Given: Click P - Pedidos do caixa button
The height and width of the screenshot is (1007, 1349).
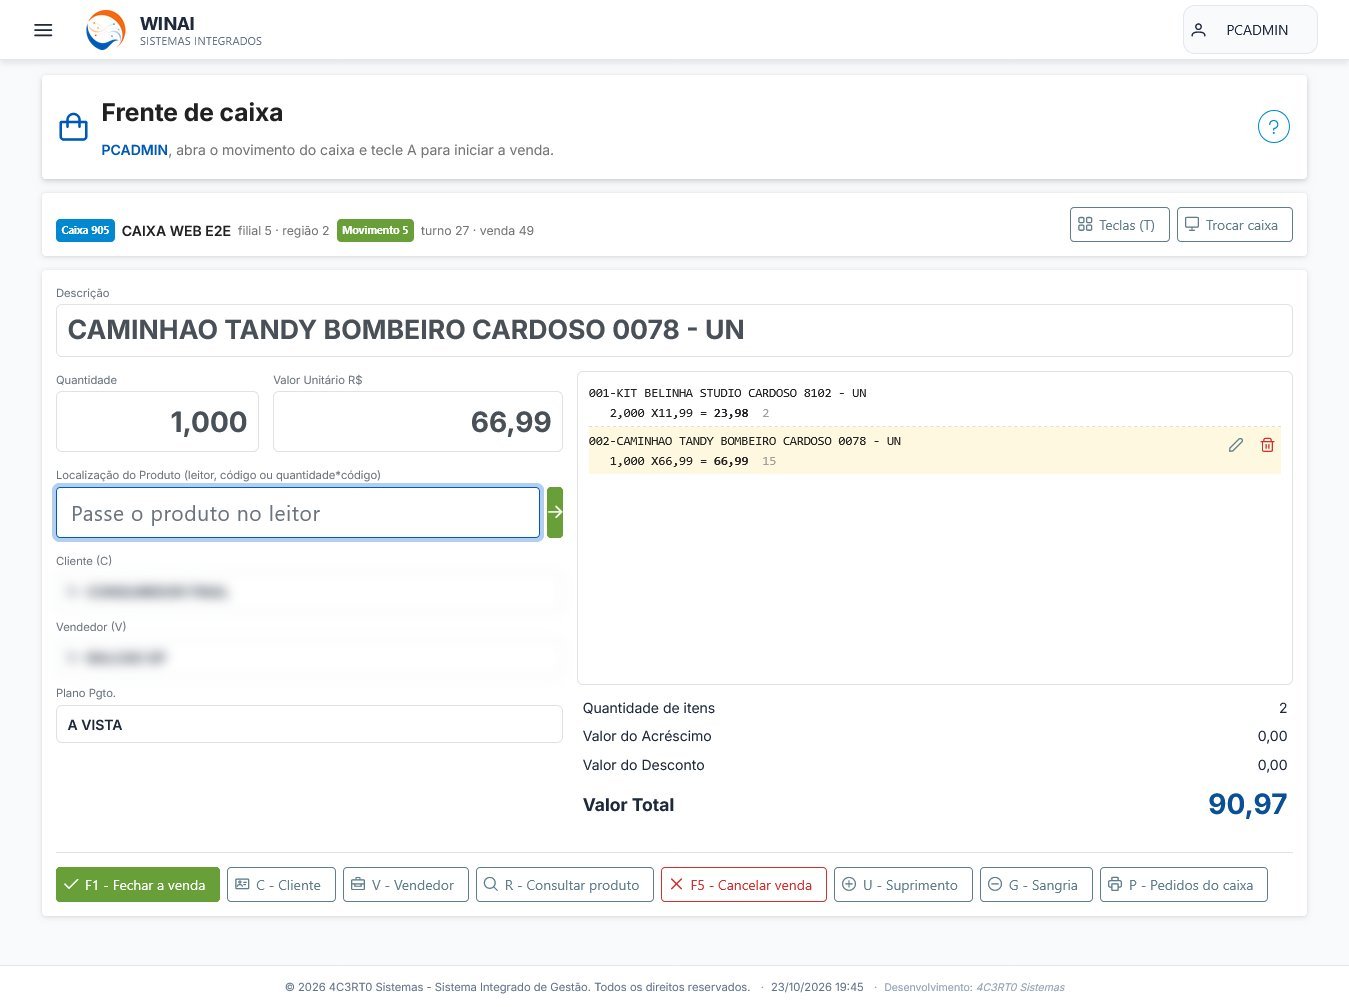Looking at the screenshot, I should 1183,885.
